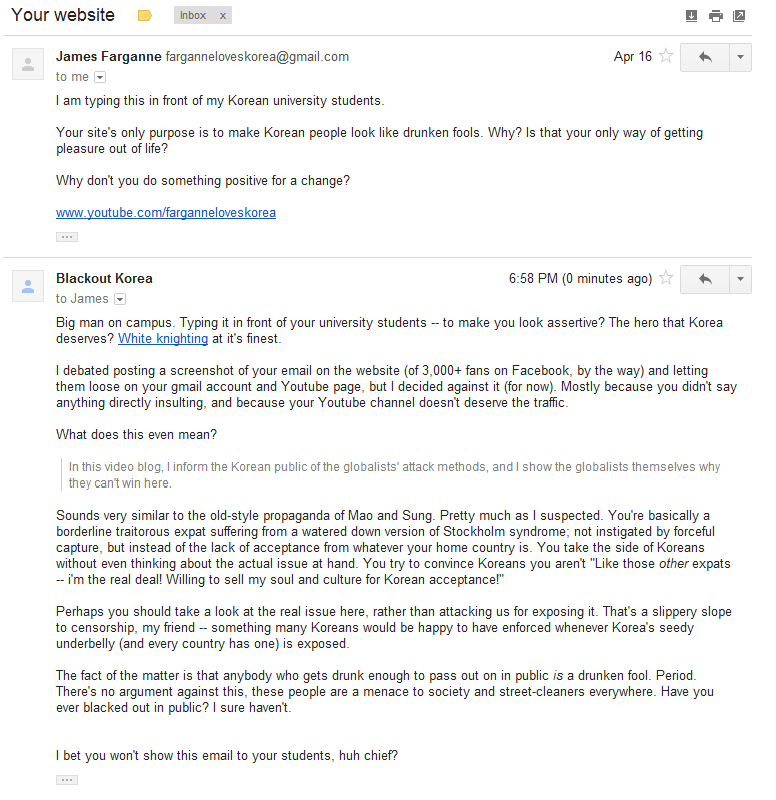
Task: Click James Farganne's avatar picture
Action: tap(27, 64)
